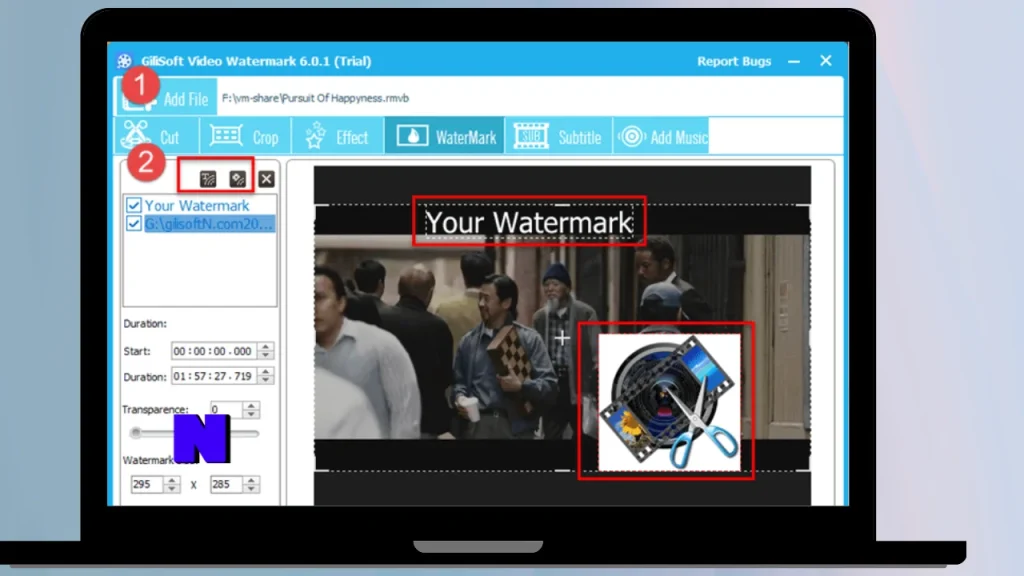1024x576 pixels.
Task: Click the Add Music disc icon
Action: point(632,136)
